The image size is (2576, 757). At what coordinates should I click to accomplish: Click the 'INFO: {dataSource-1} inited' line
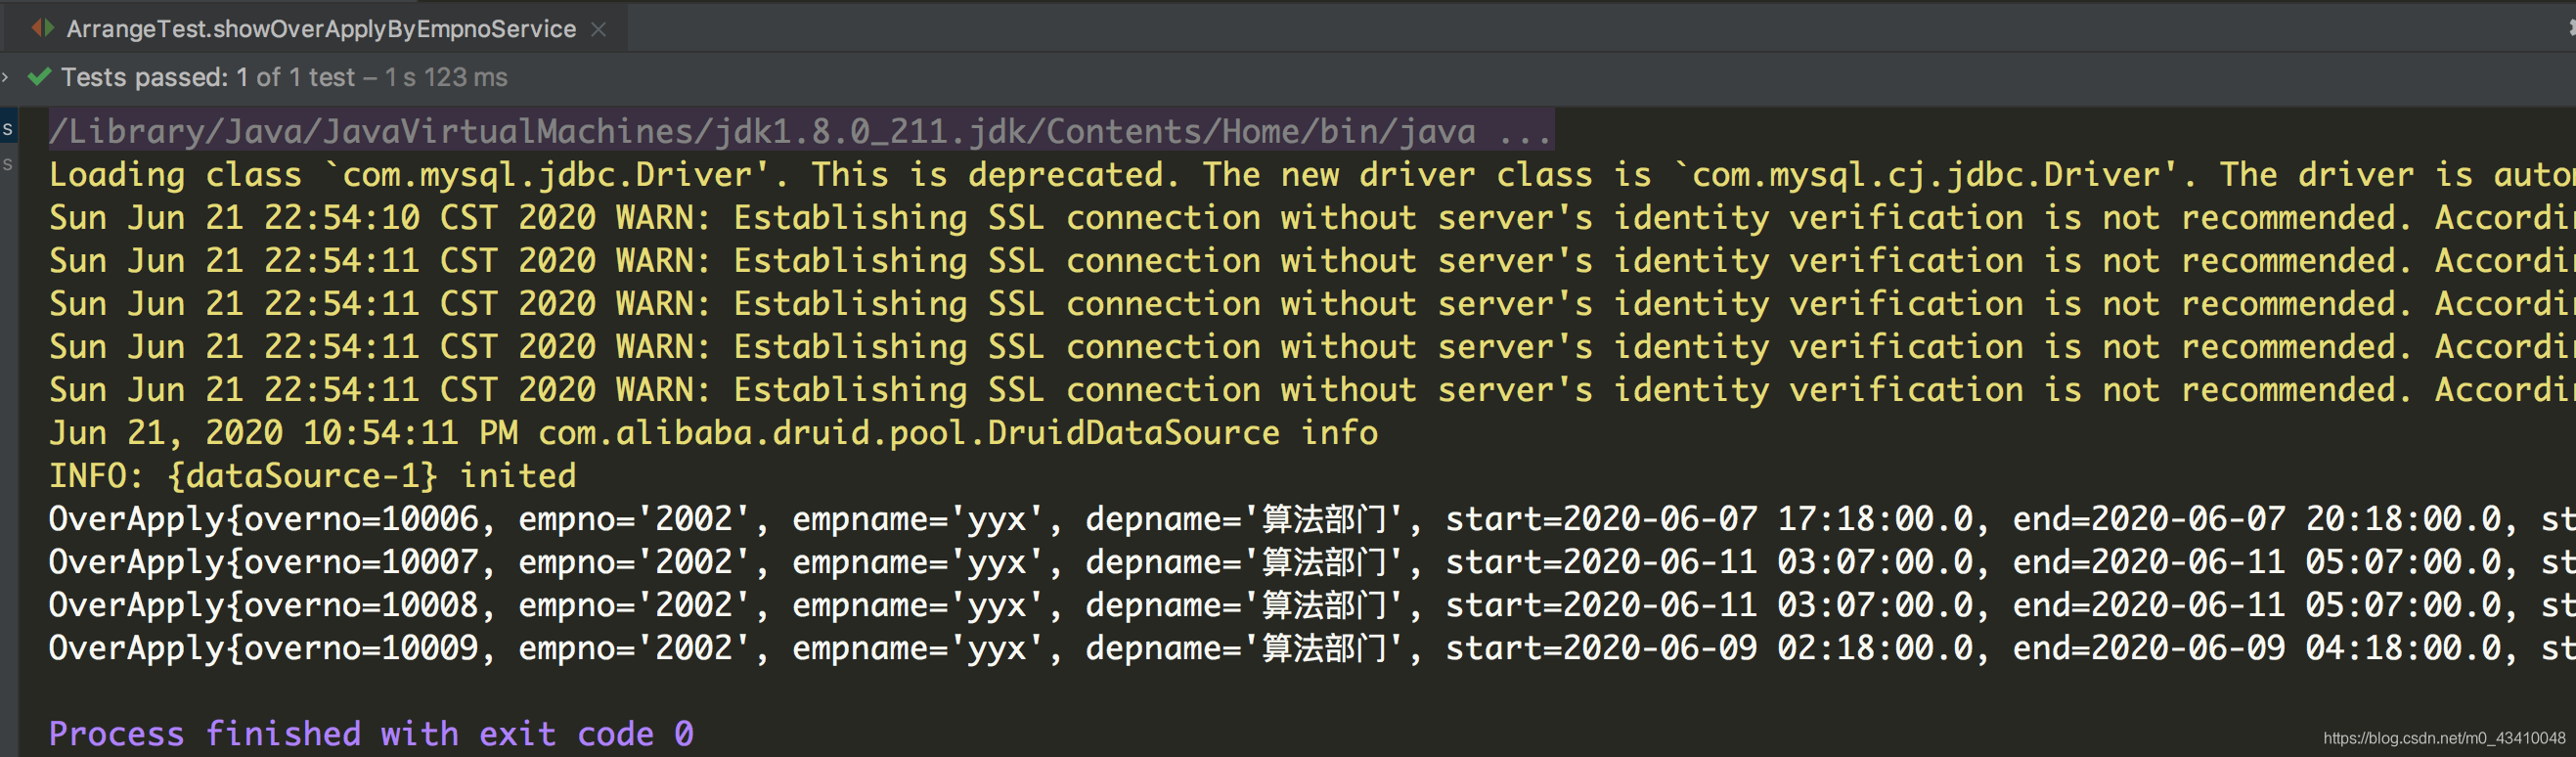coord(312,475)
